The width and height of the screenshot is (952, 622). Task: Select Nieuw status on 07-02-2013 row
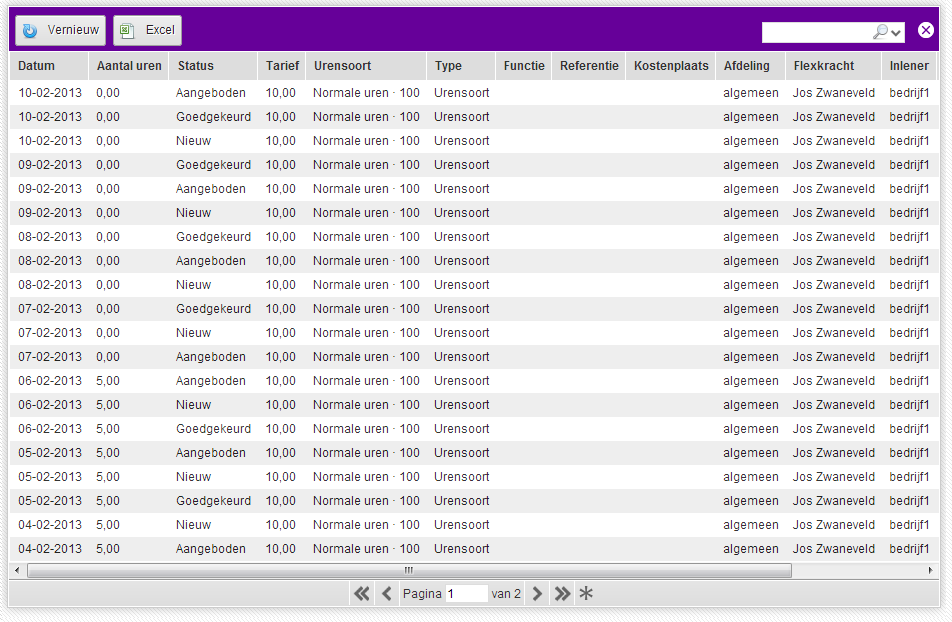tap(193, 333)
